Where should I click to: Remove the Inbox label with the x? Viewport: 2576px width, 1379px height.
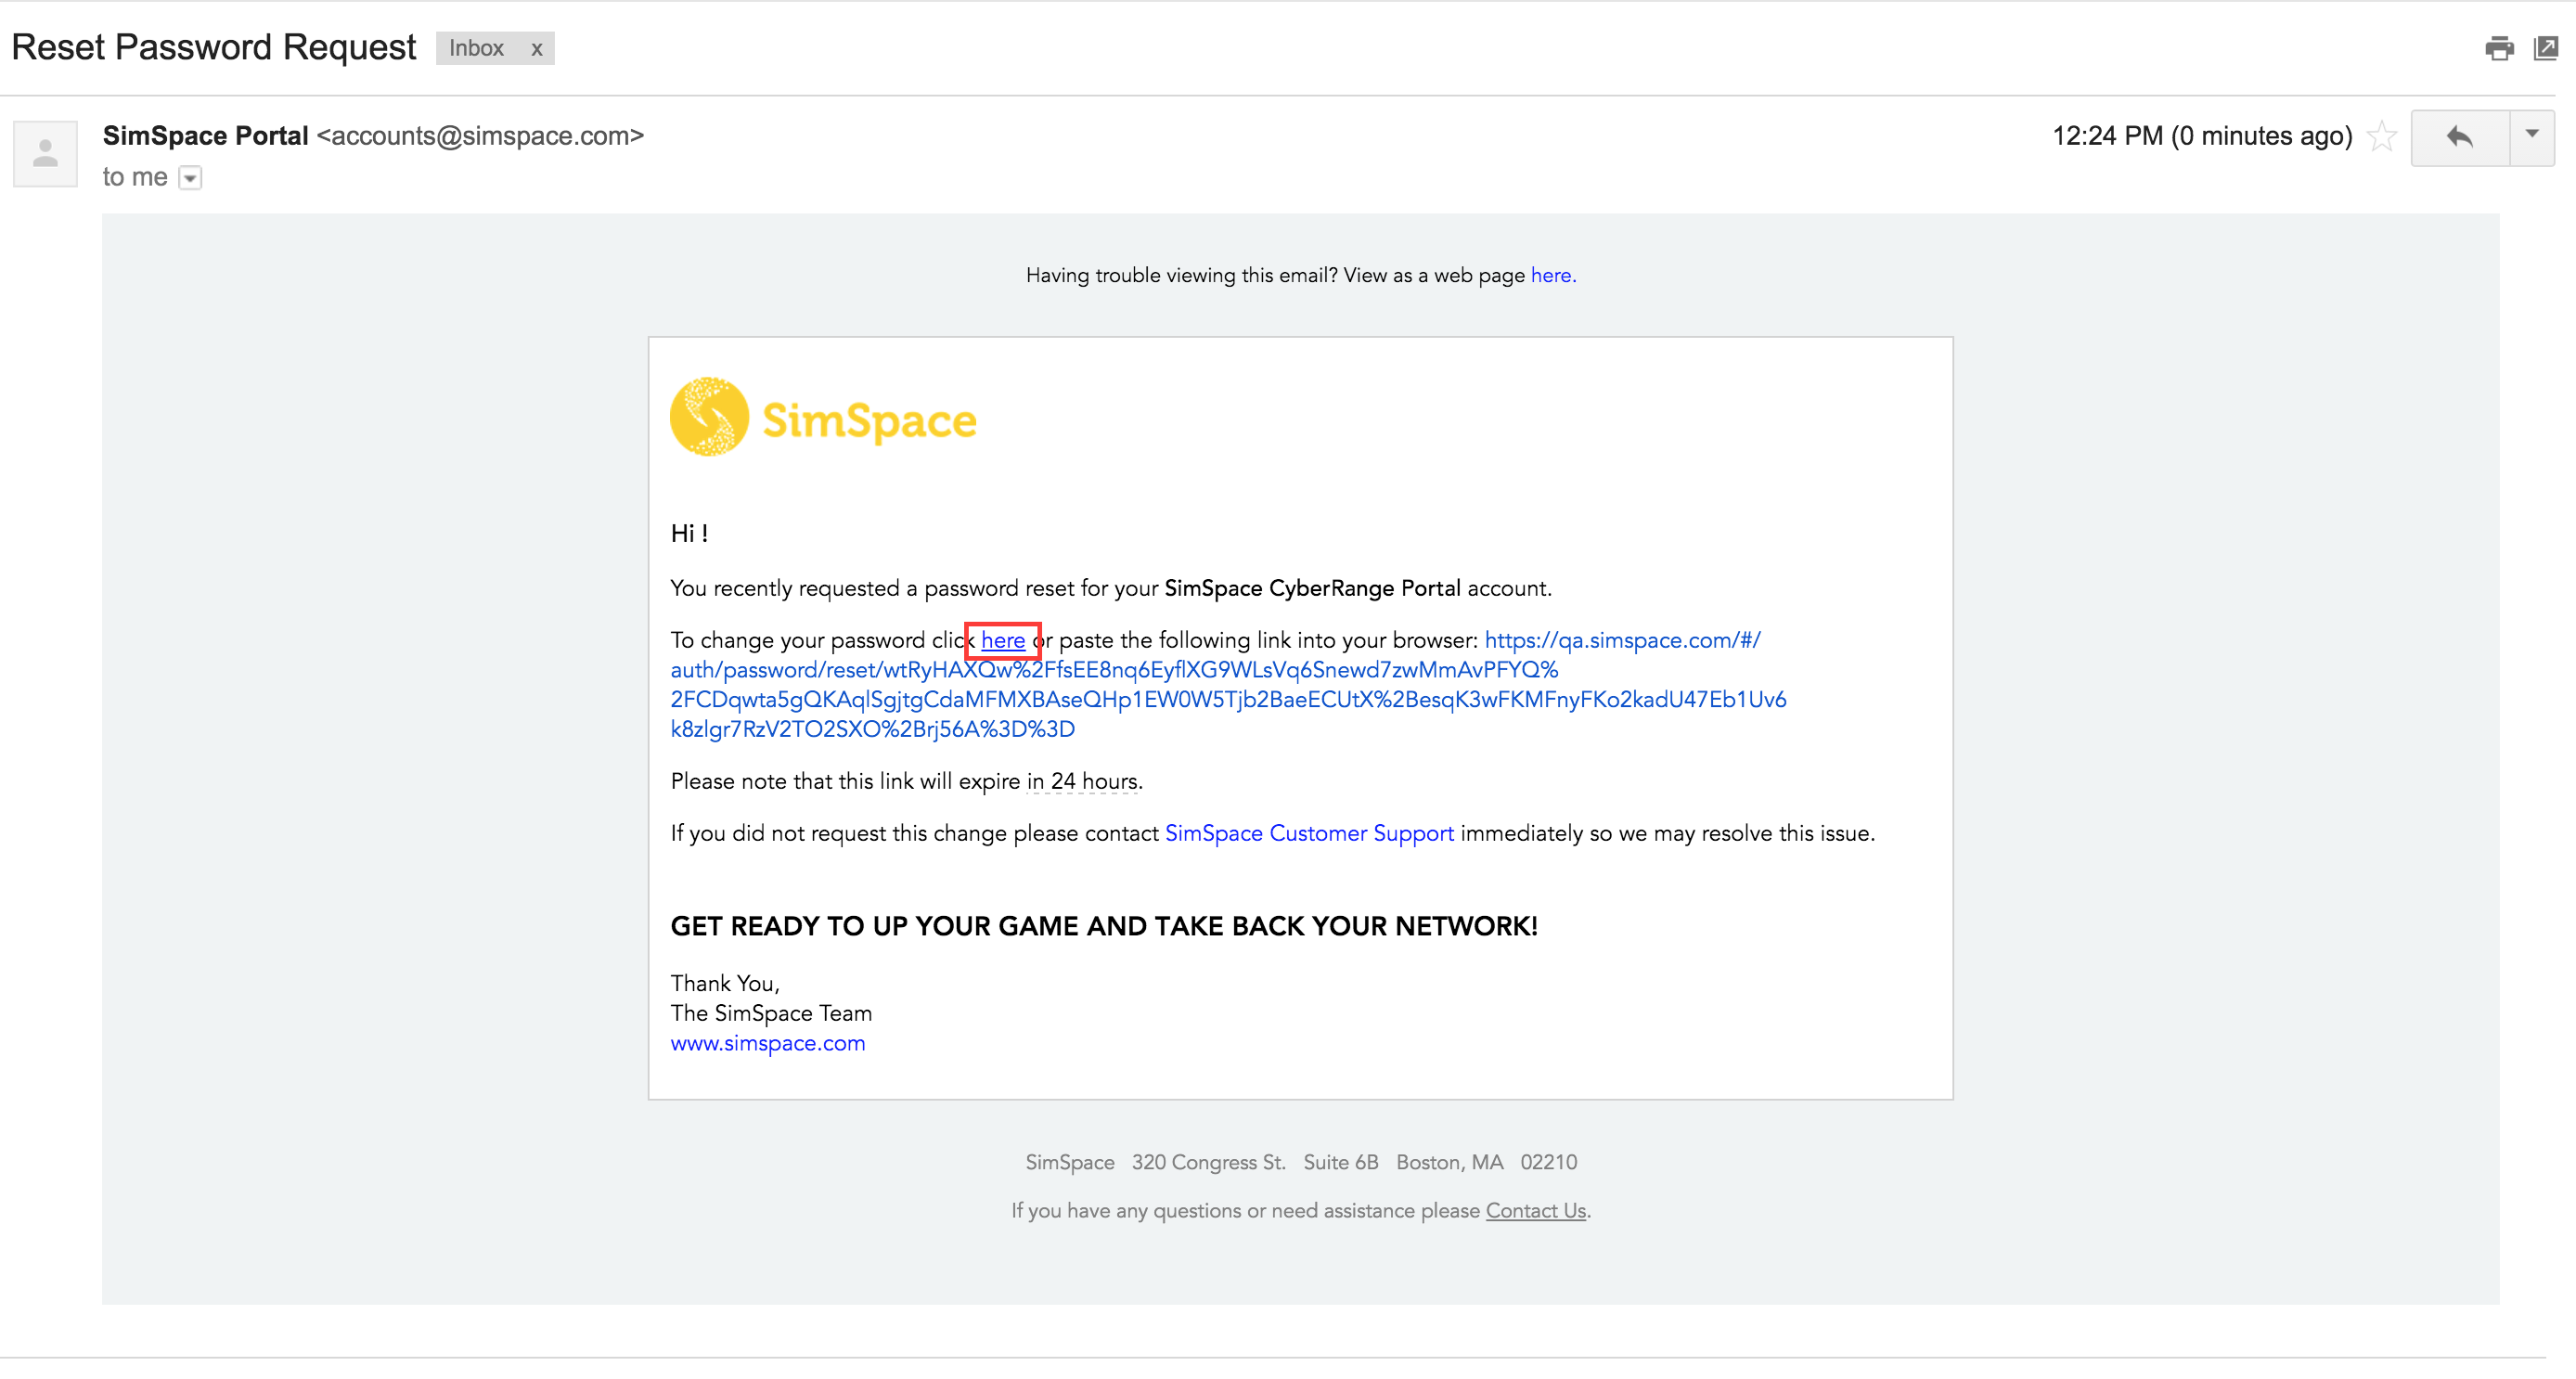click(x=537, y=48)
